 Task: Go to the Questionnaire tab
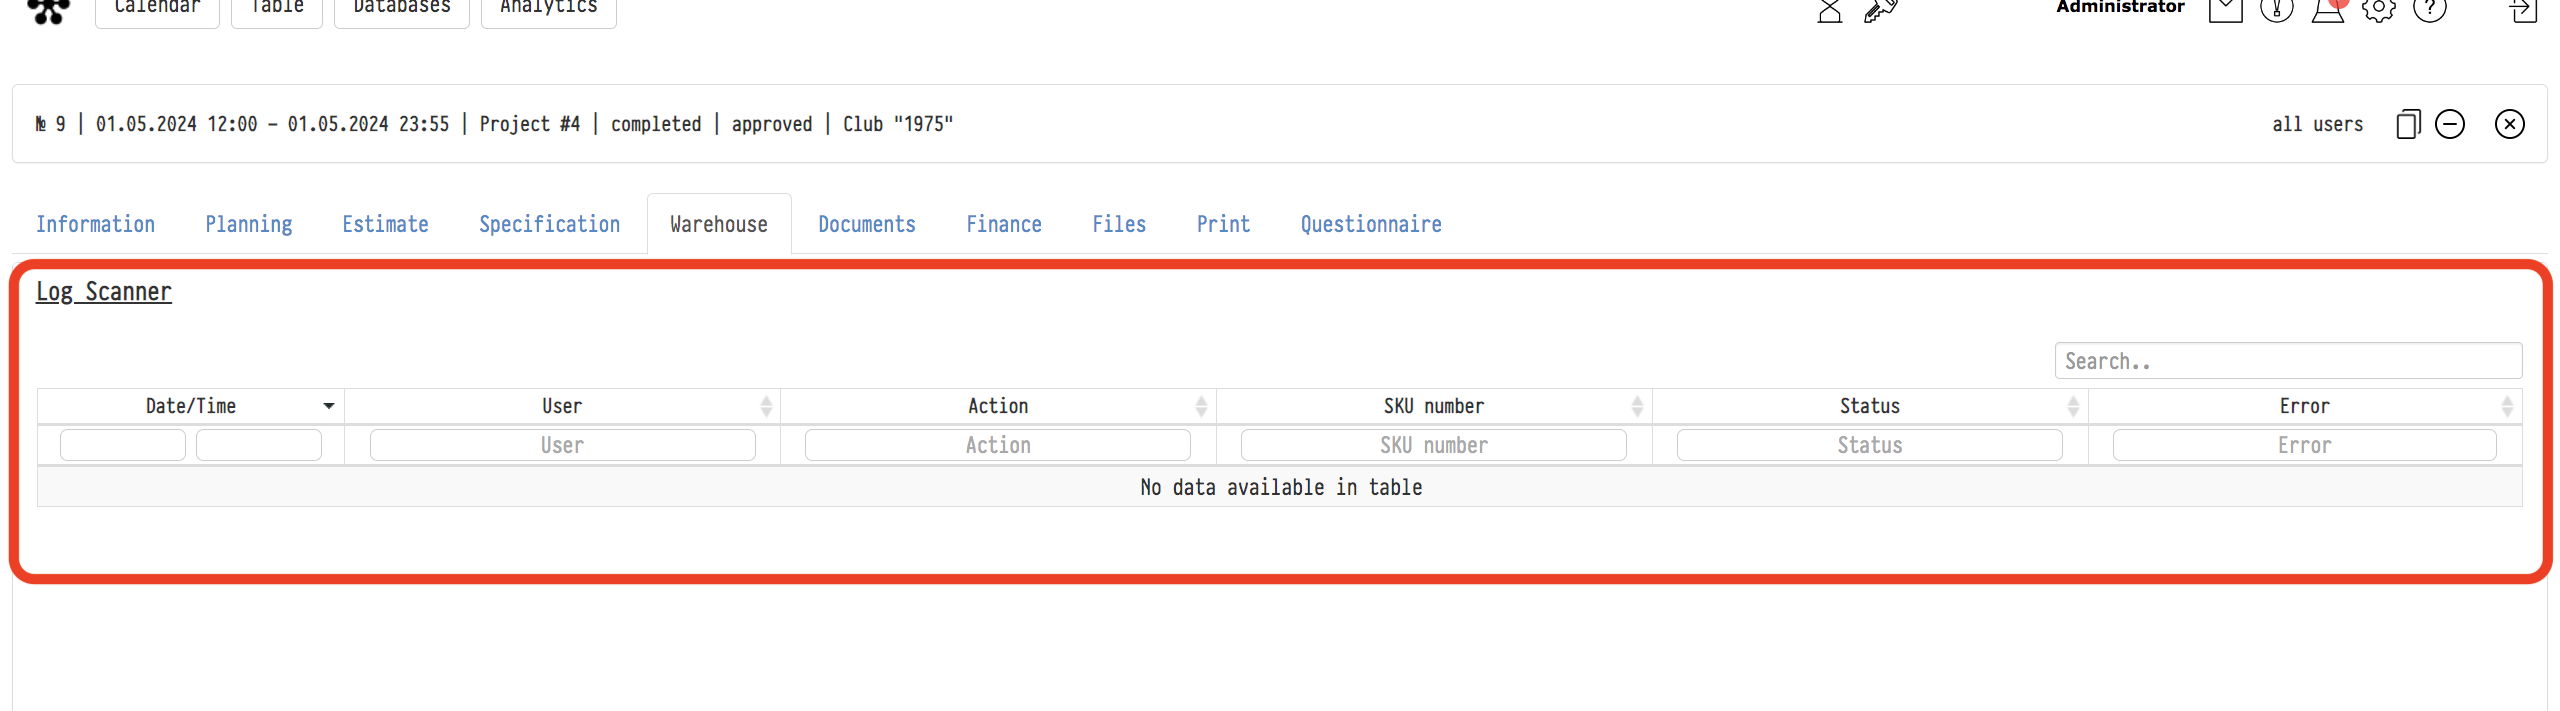point(1370,224)
